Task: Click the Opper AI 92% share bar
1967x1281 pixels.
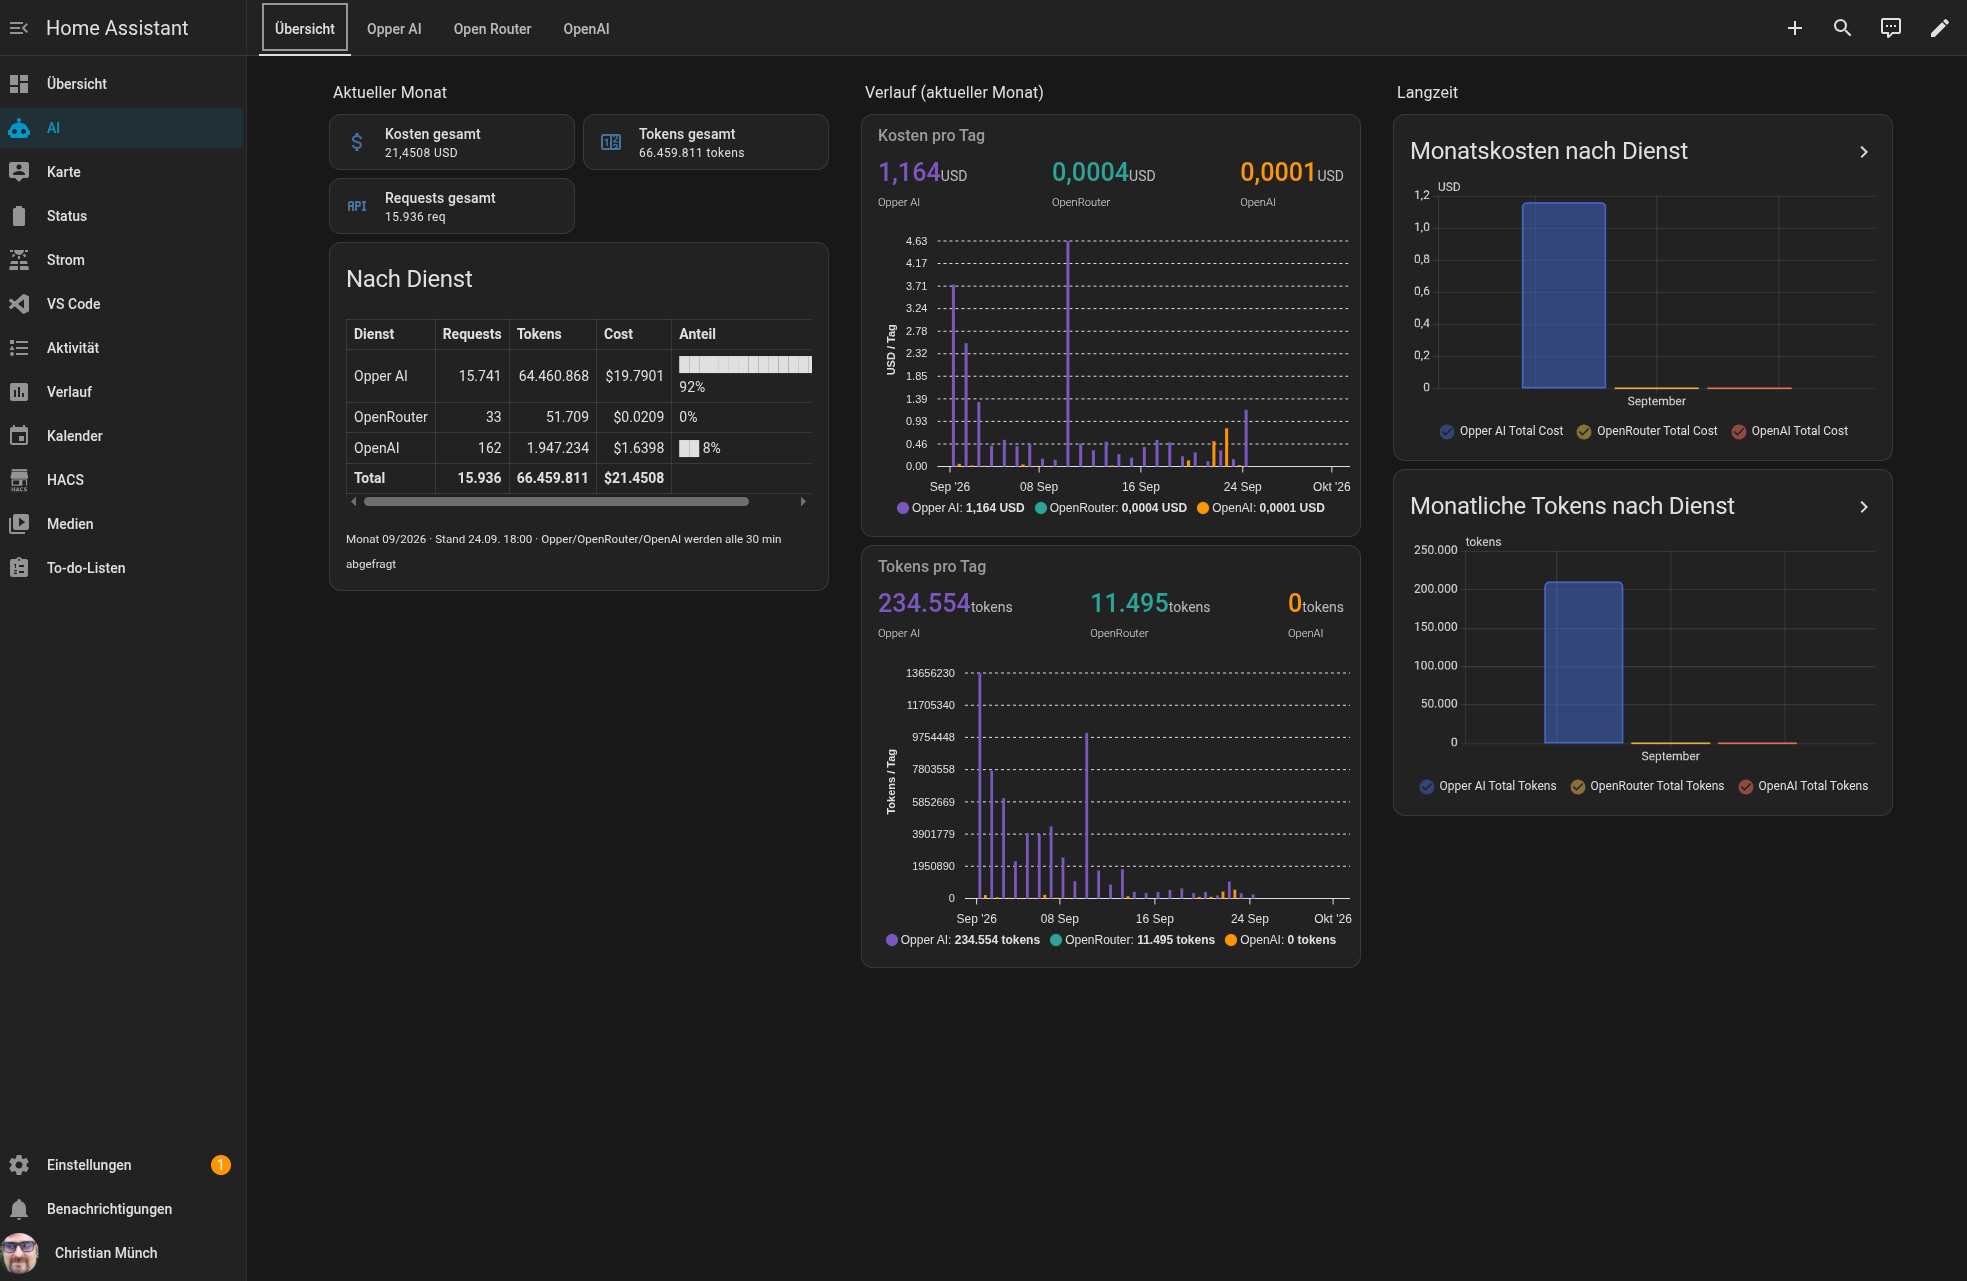Action: (x=745, y=365)
